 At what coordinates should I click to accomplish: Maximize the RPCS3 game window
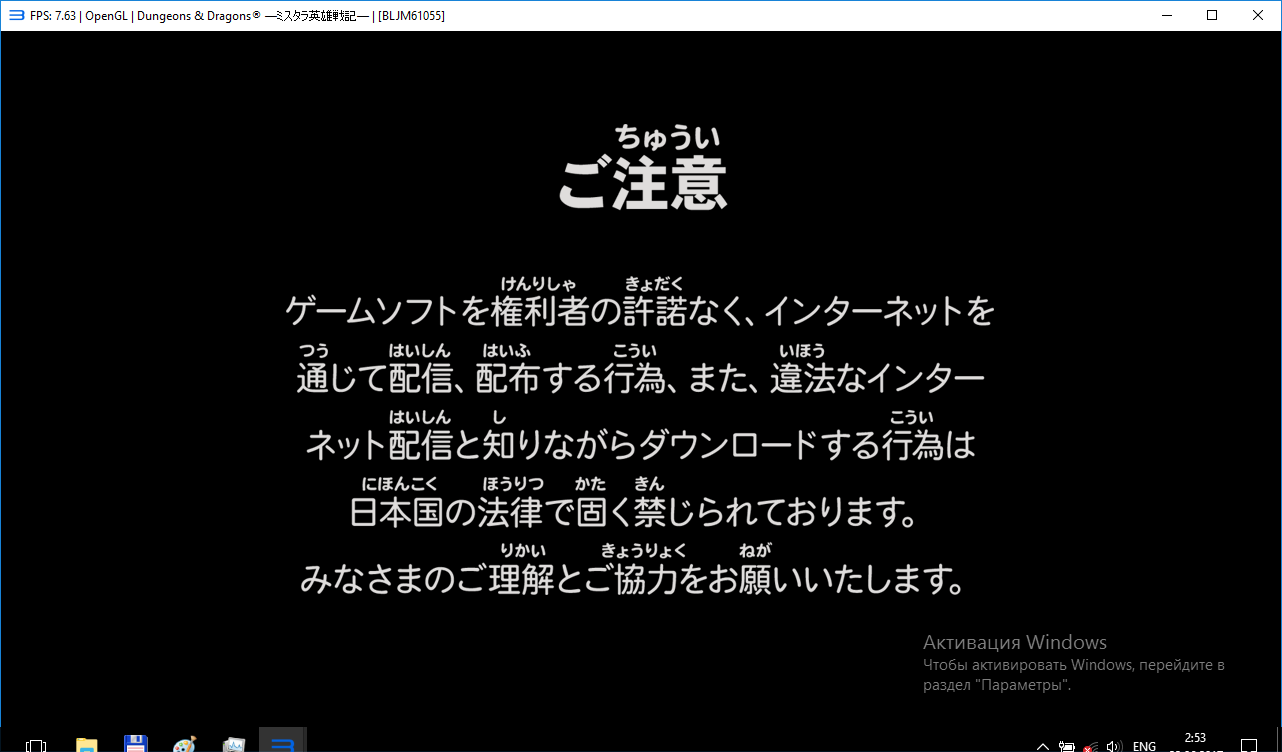coord(1212,16)
